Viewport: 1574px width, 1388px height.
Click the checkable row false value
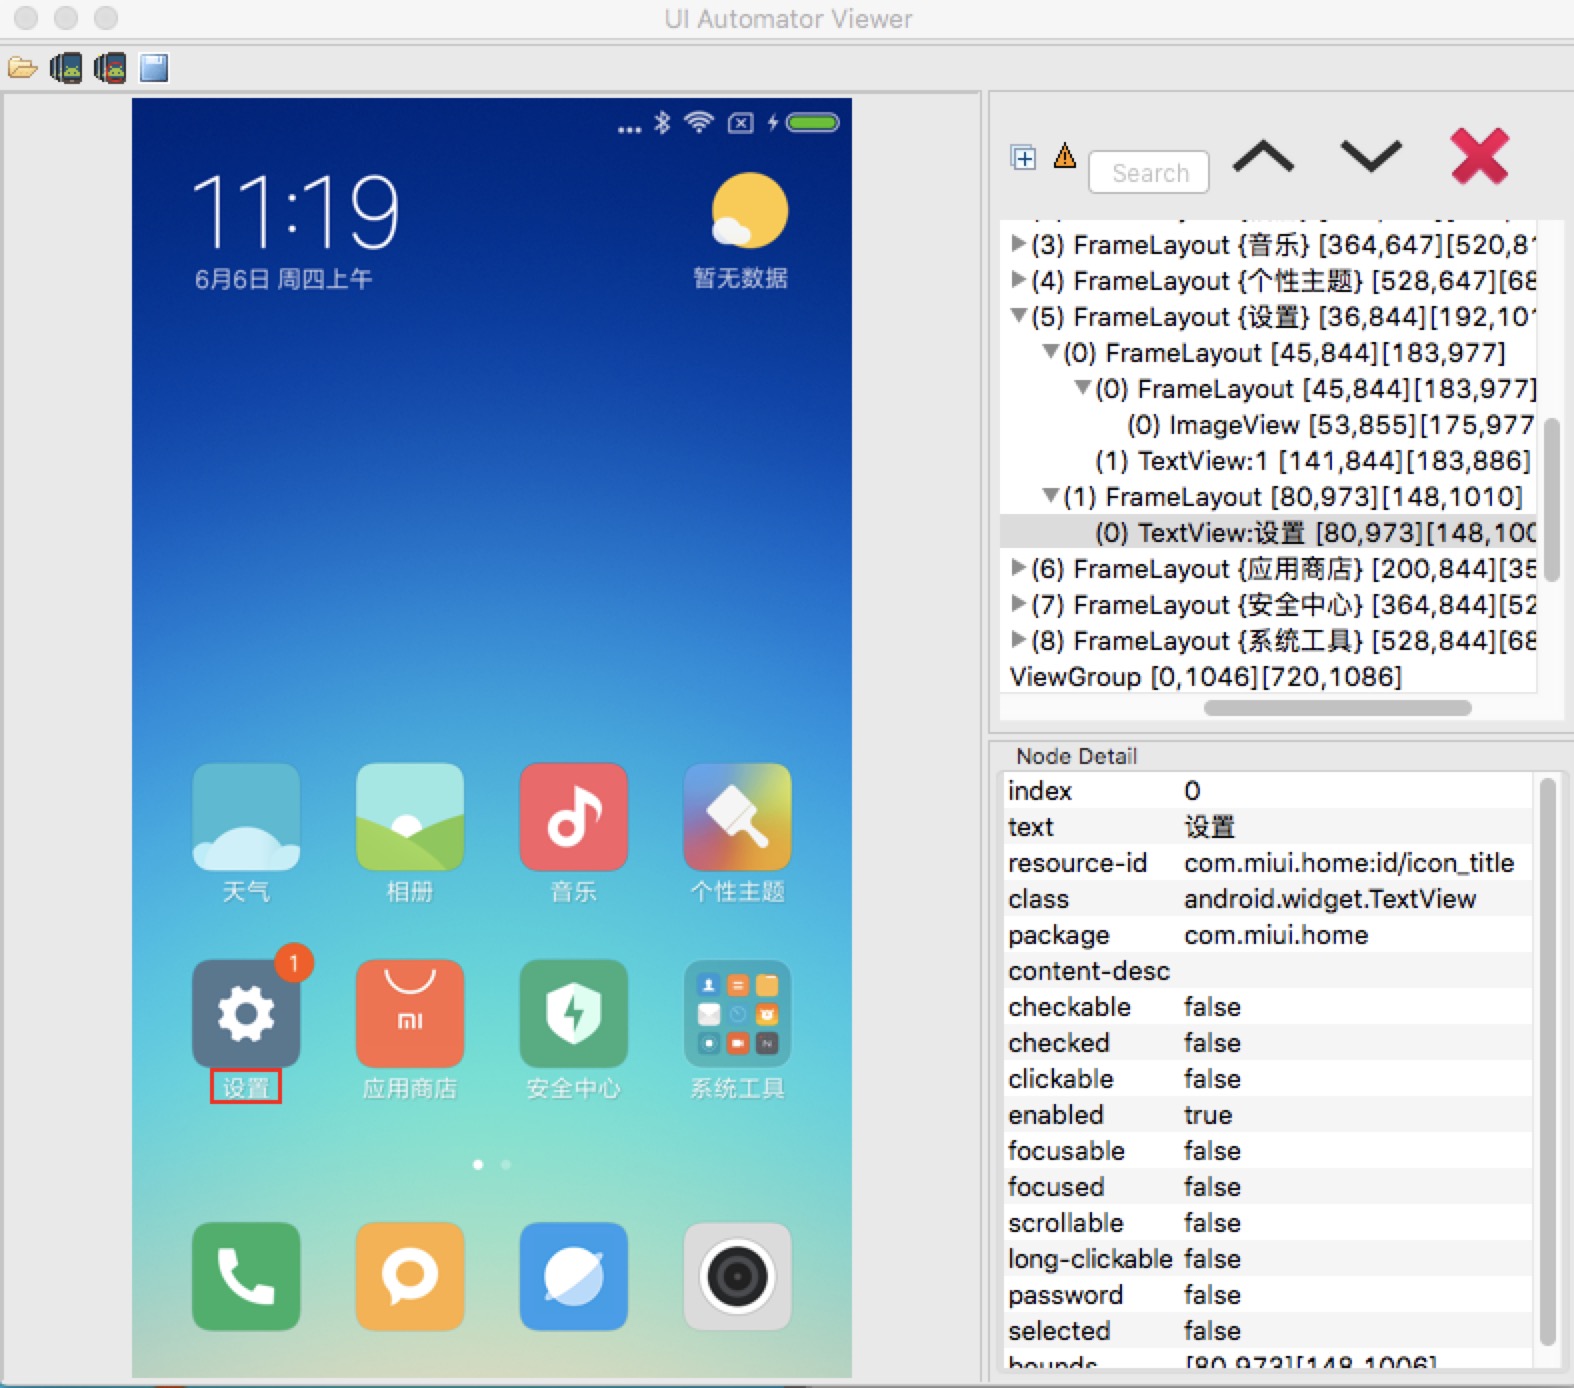tap(1212, 1007)
